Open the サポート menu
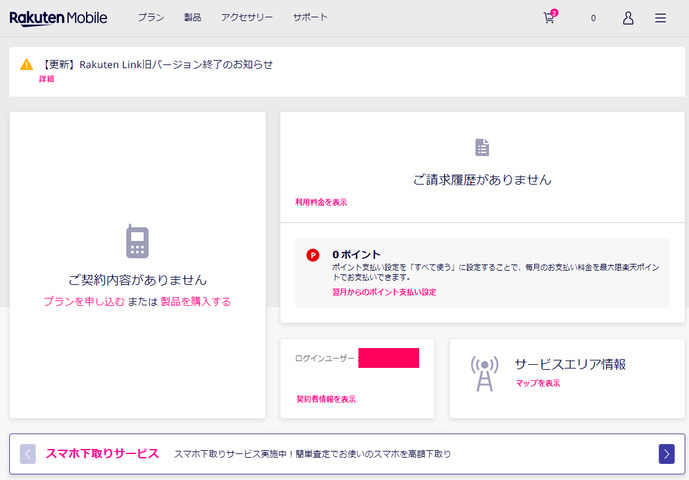This screenshot has height=480, width=689. (x=310, y=18)
